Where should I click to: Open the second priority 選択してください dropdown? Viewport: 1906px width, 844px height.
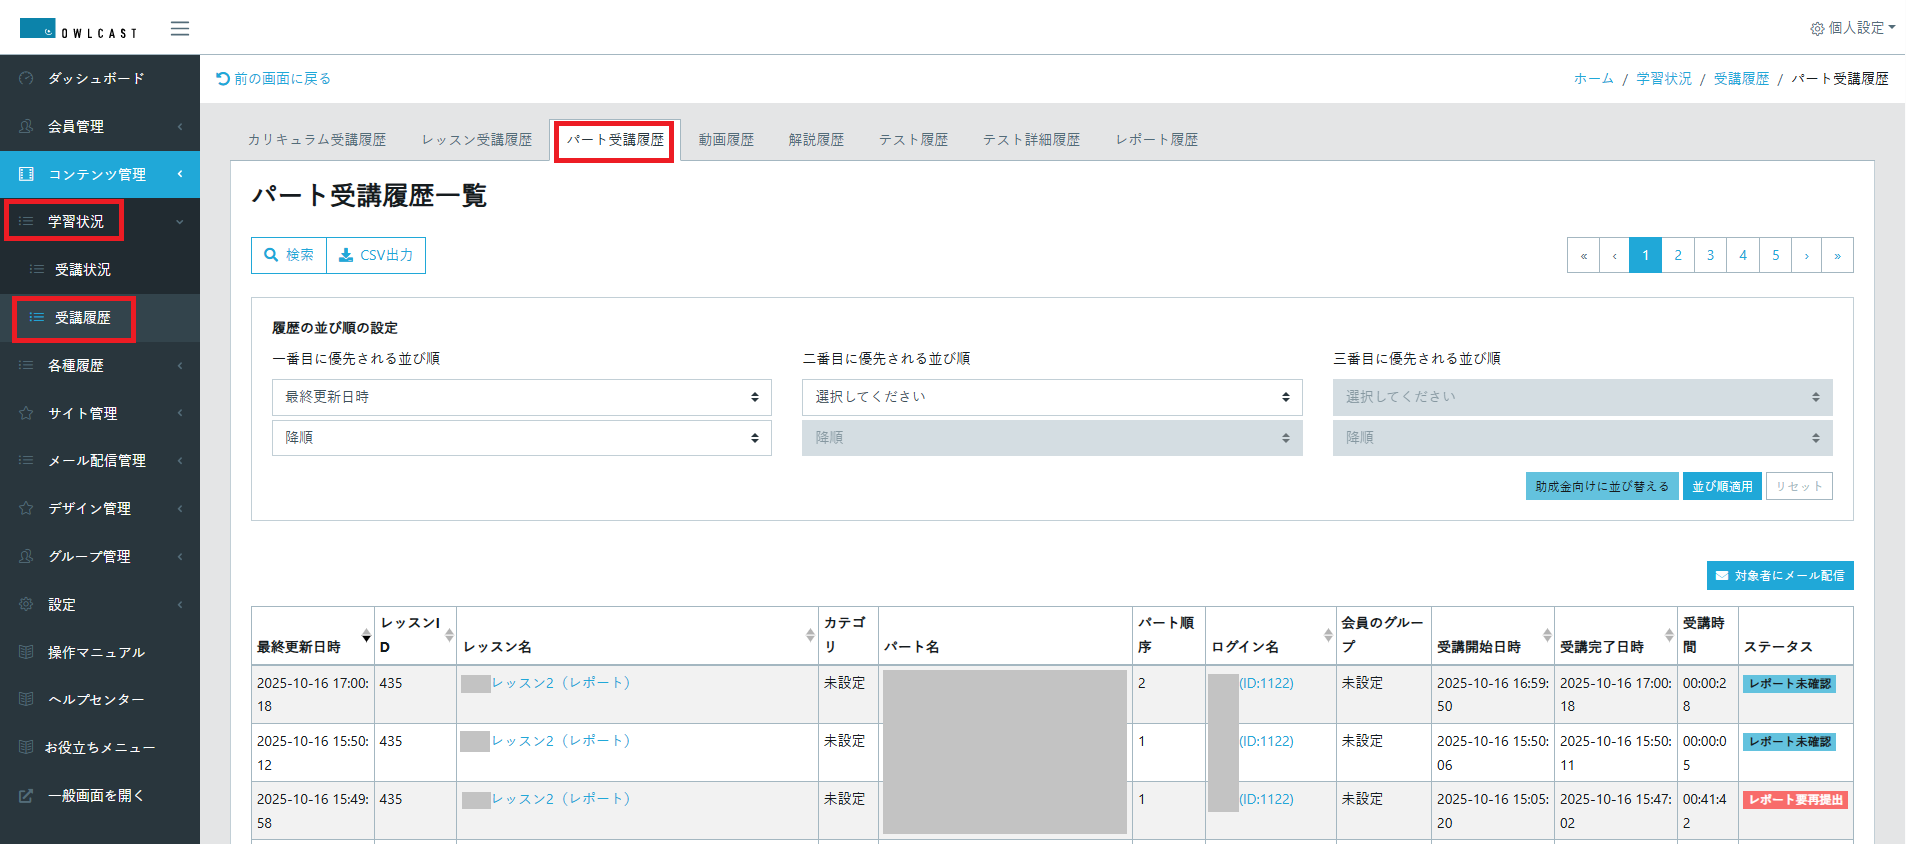(1051, 397)
